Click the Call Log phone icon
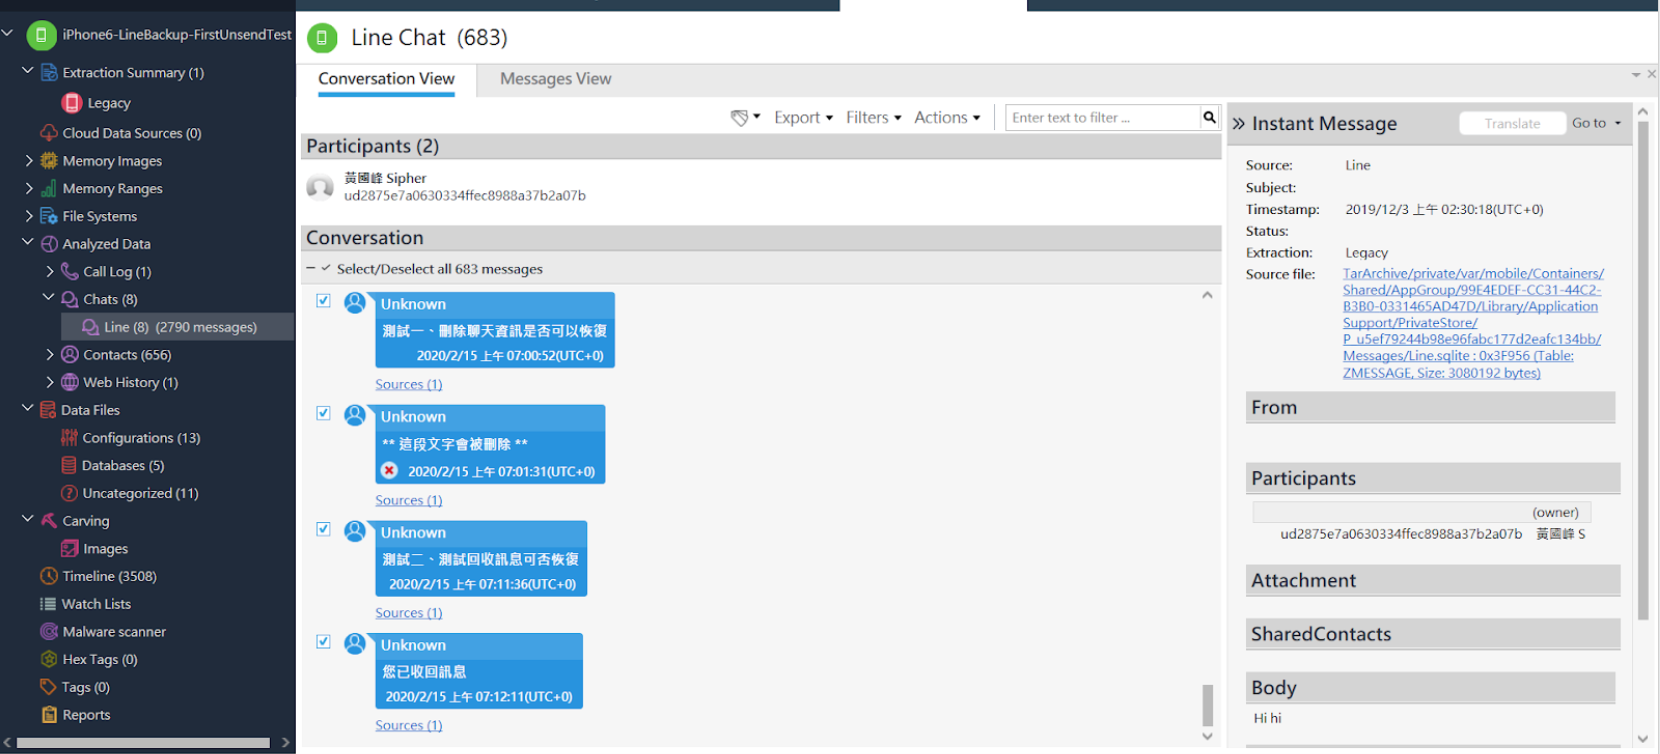 pyautogui.click(x=70, y=272)
